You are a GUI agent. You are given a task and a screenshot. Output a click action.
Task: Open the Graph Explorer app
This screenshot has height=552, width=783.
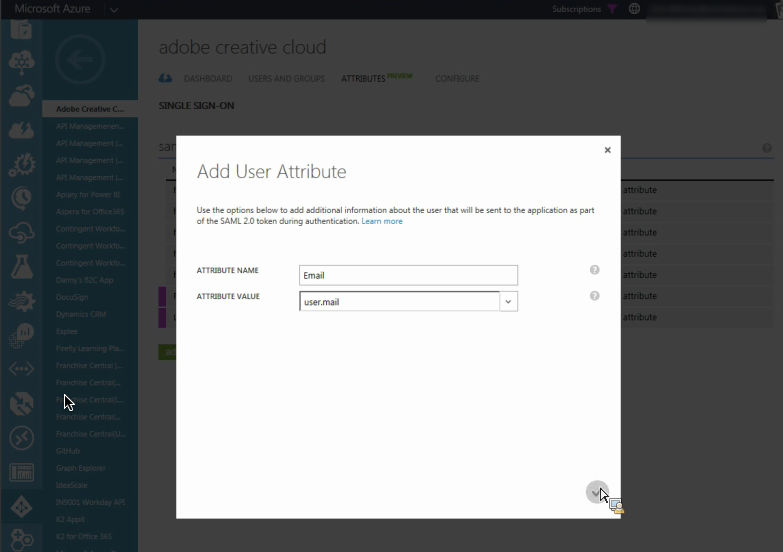pos(80,468)
